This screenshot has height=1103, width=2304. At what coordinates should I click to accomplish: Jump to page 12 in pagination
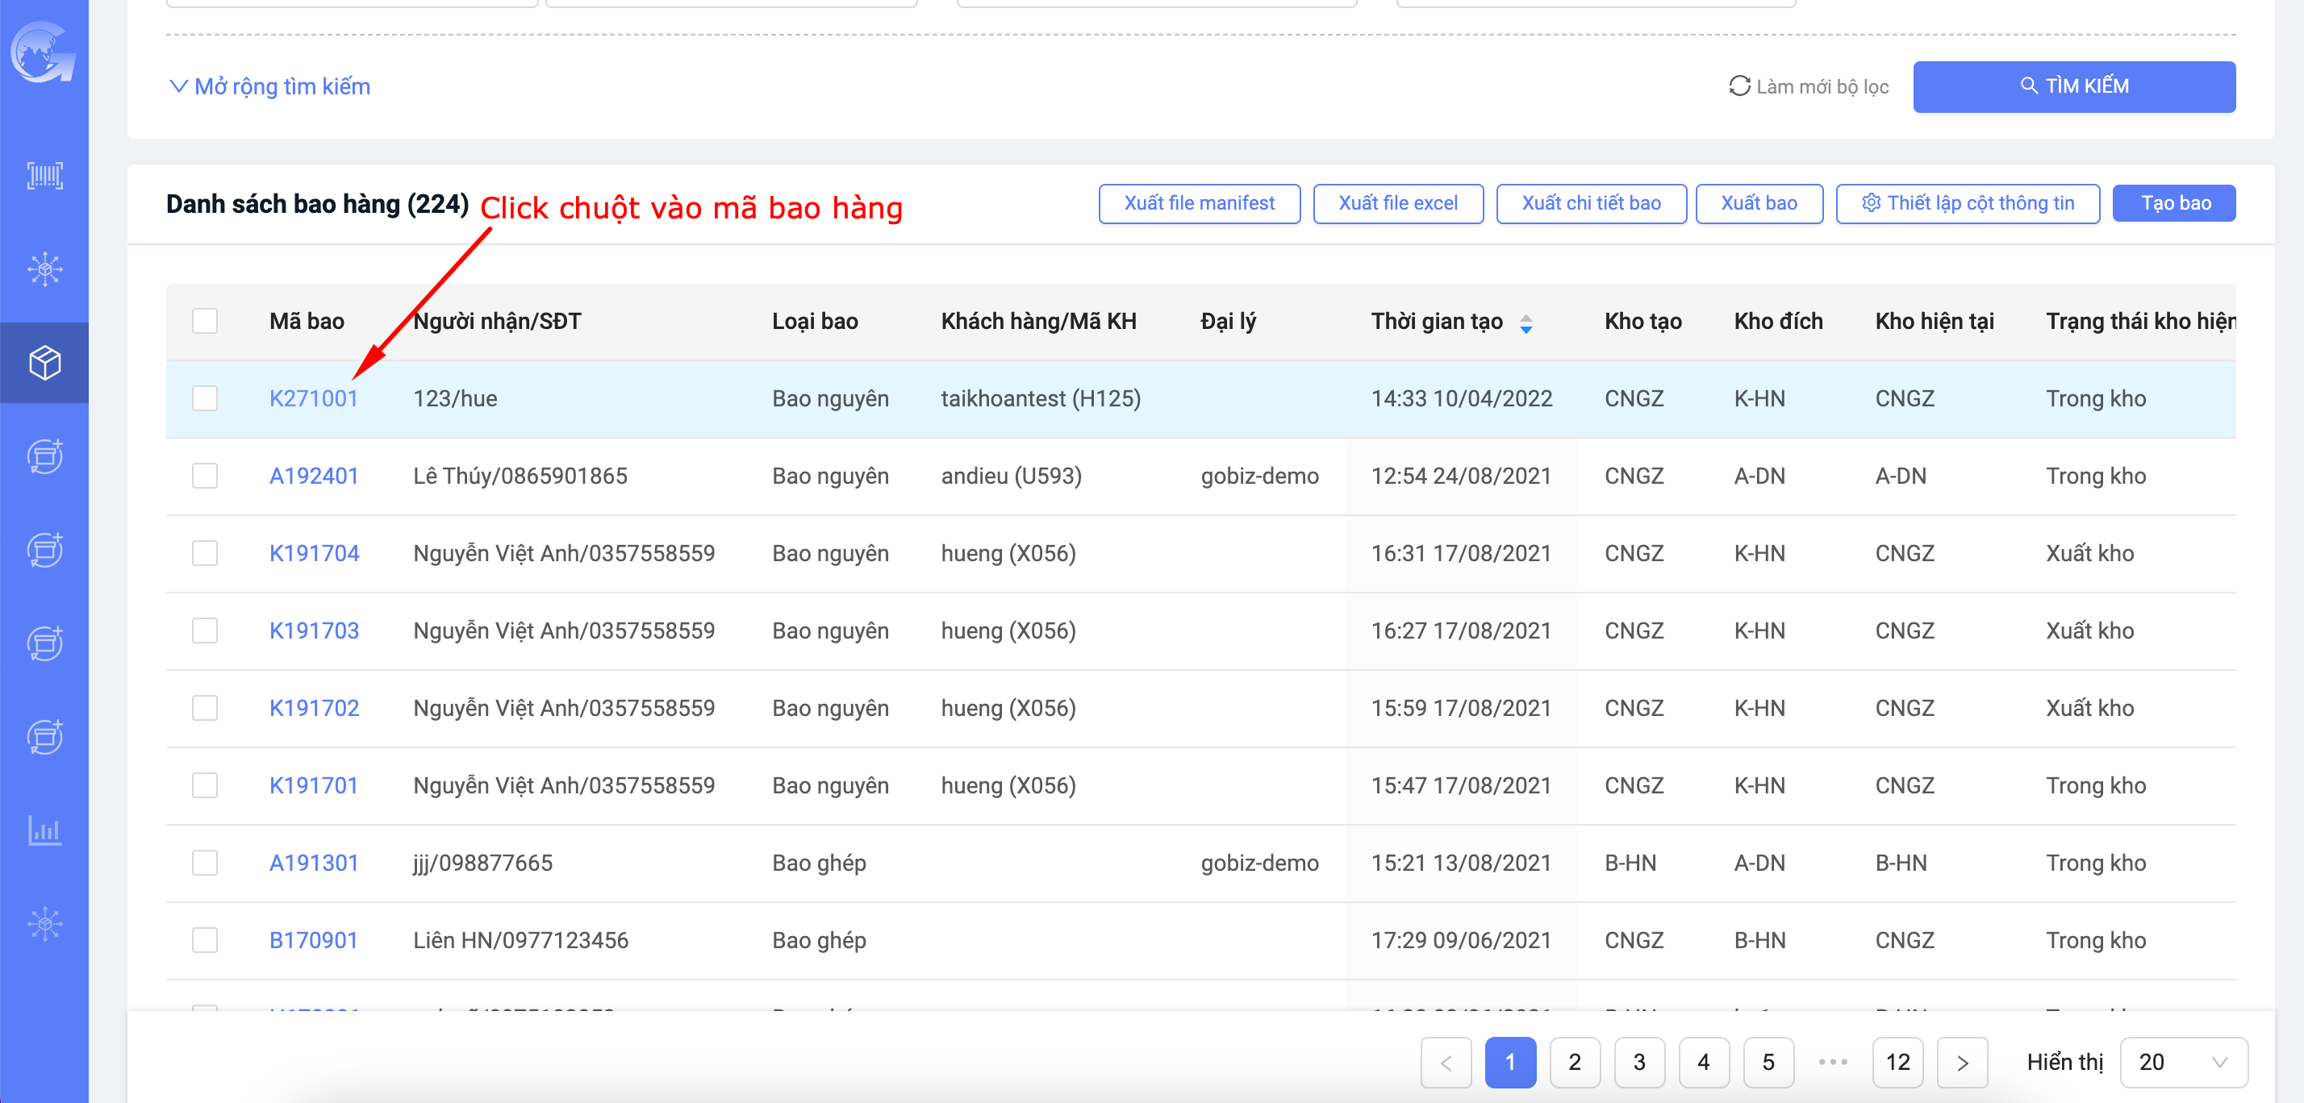(x=1897, y=1062)
